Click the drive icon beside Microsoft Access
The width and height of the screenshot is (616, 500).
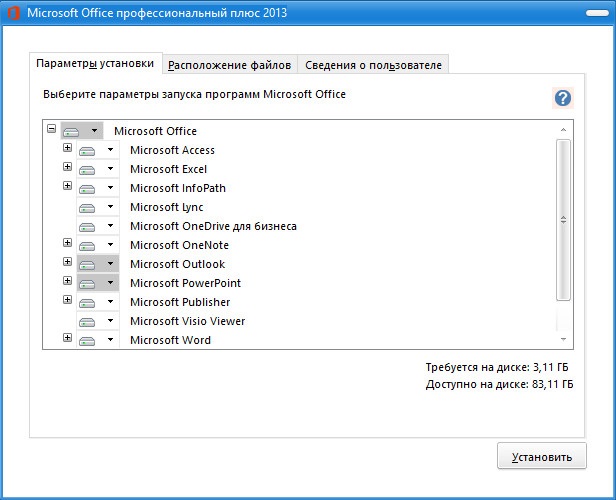[87, 150]
